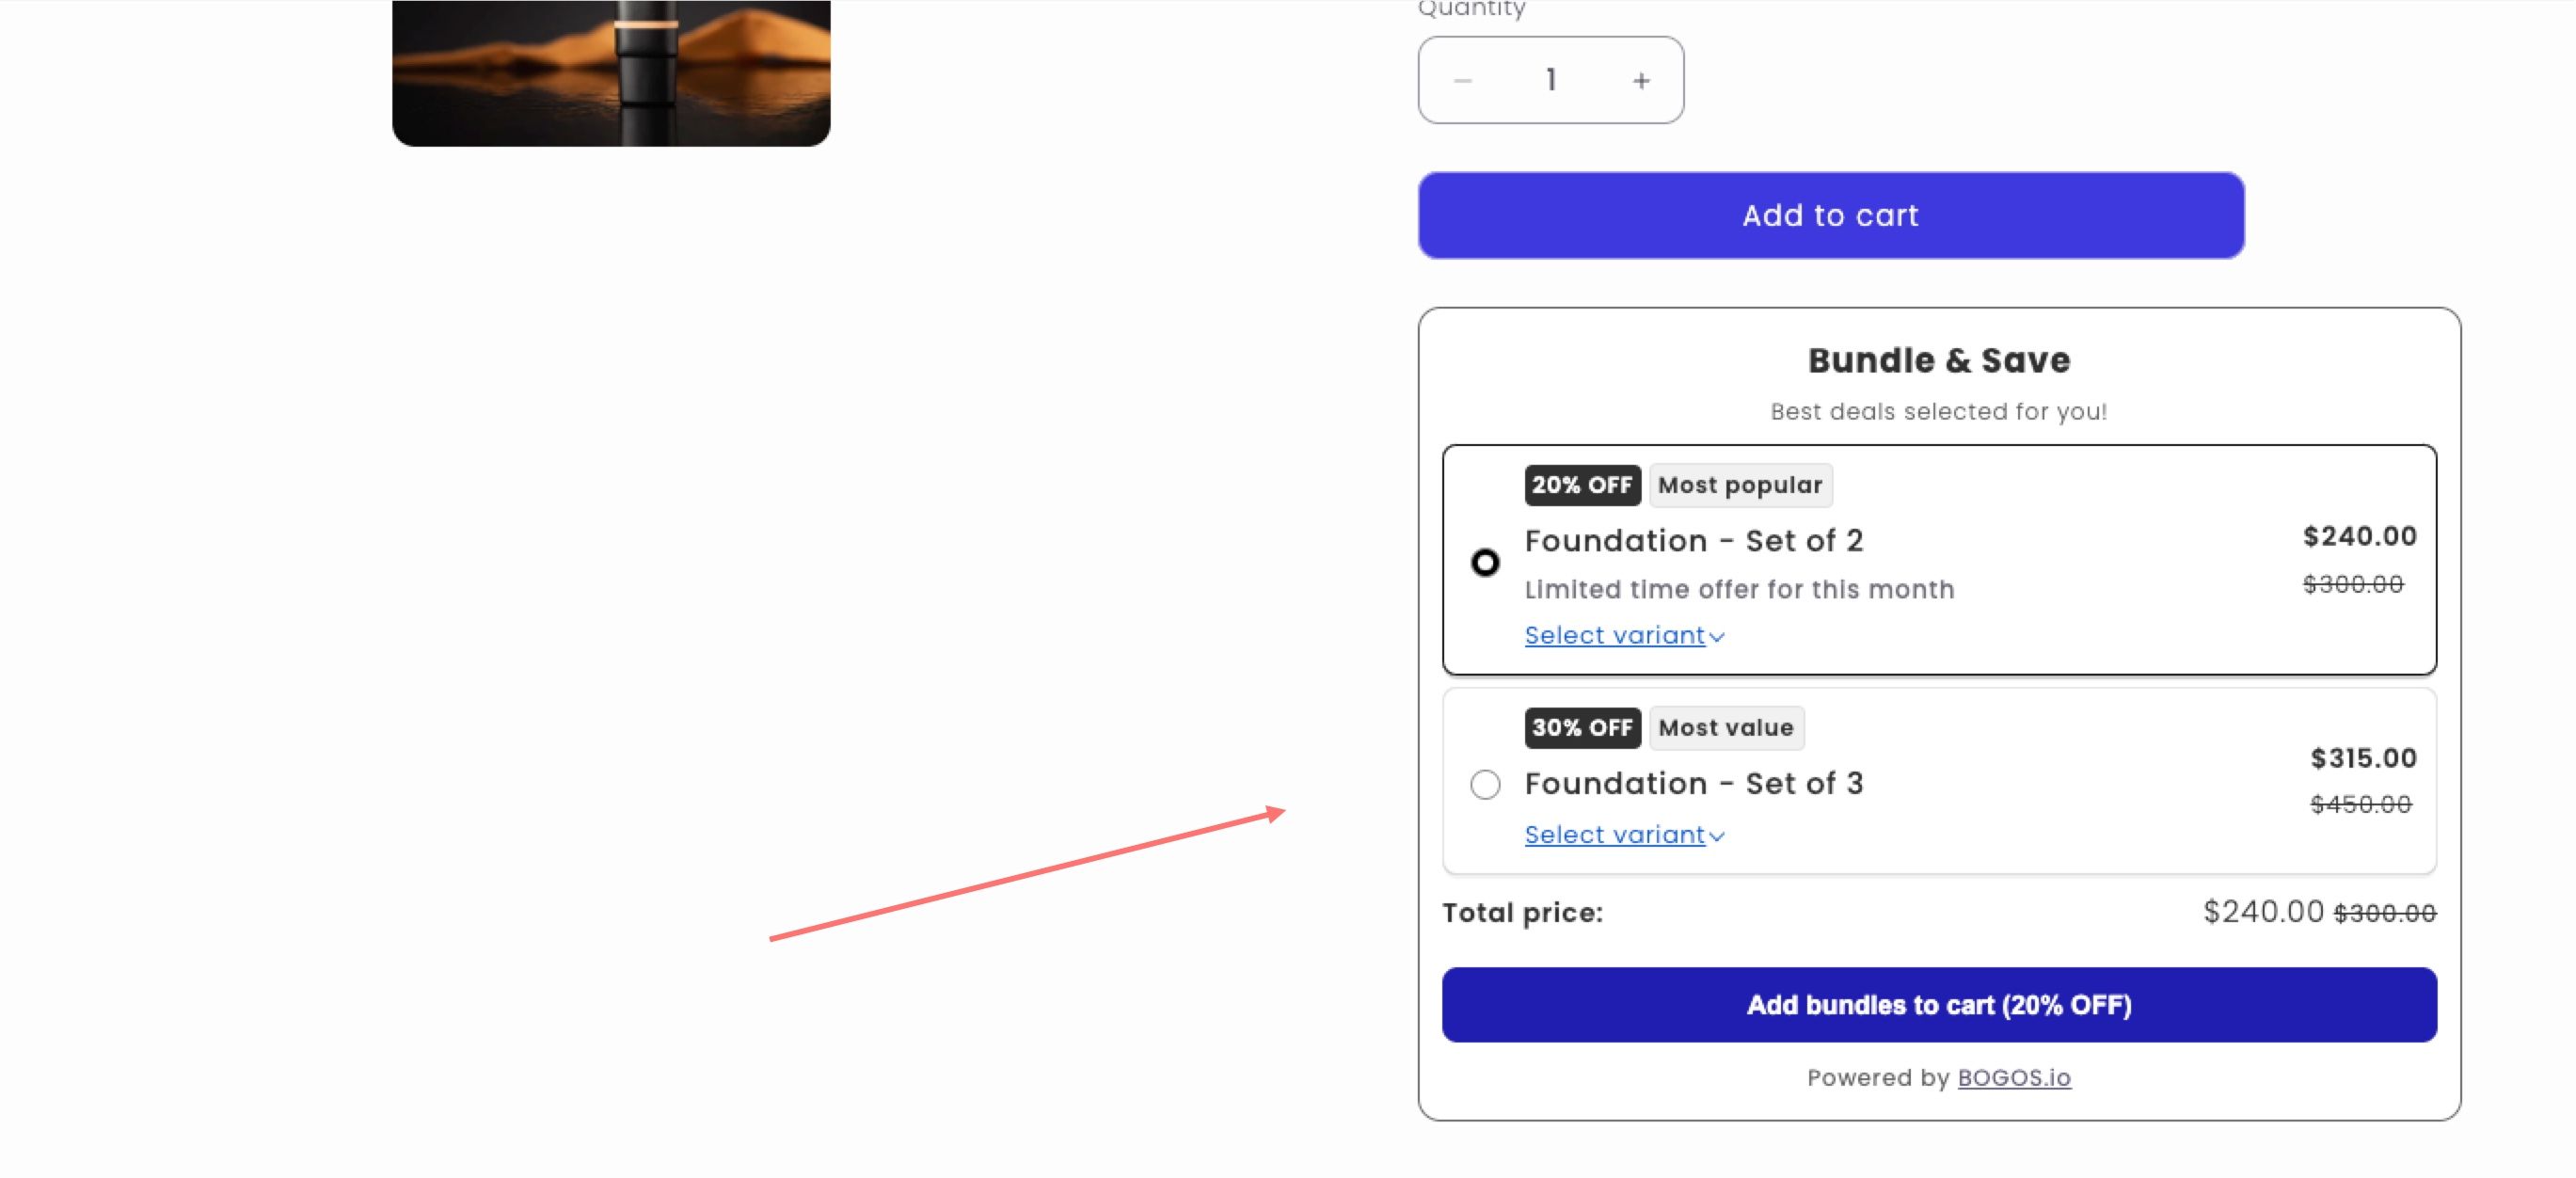Click the Most popular tag
The height and width of the screenshot is (1178, 2576).
tap(1739, 486)
